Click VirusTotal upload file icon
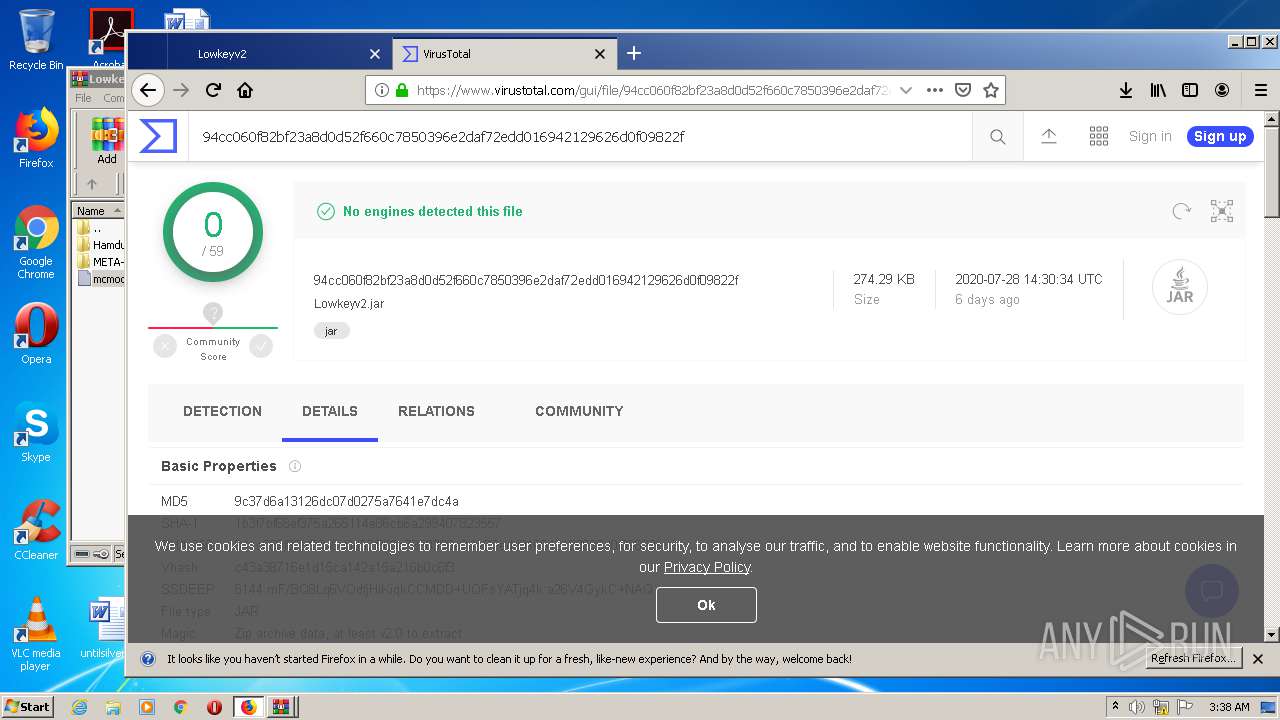 [1049, 136]
